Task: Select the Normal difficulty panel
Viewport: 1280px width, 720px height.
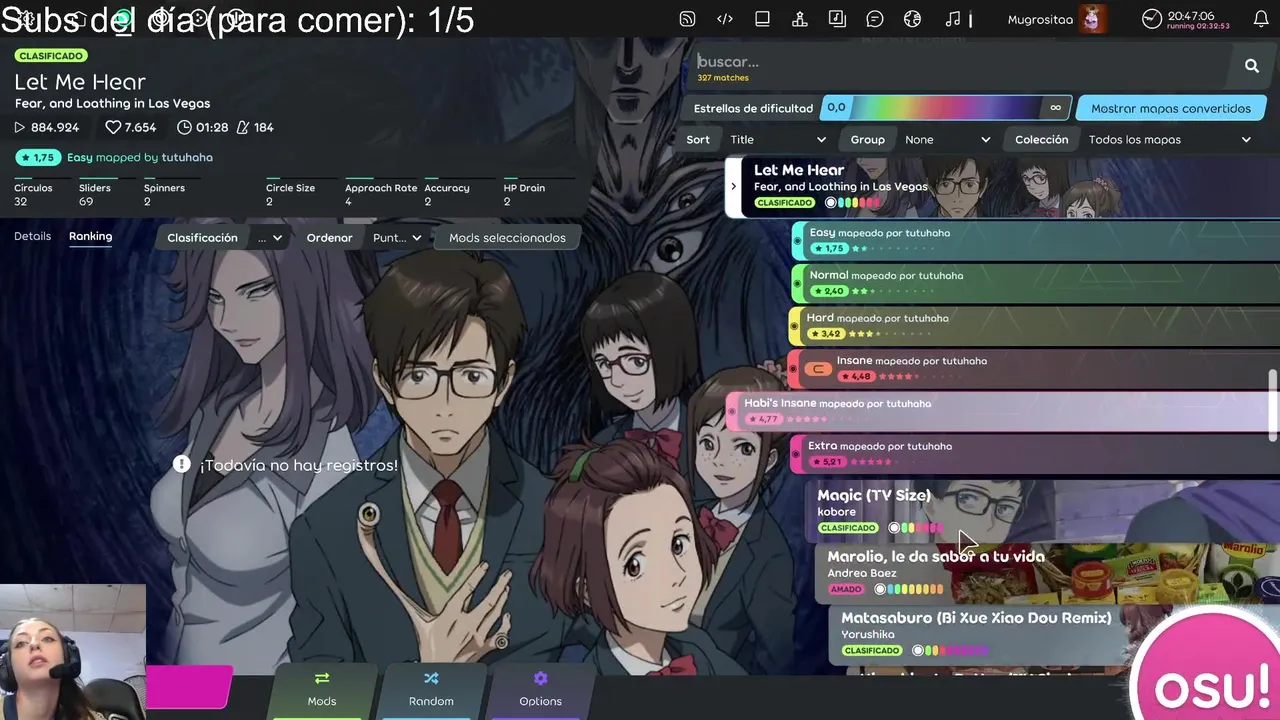Action: [x=1035, y=284]
